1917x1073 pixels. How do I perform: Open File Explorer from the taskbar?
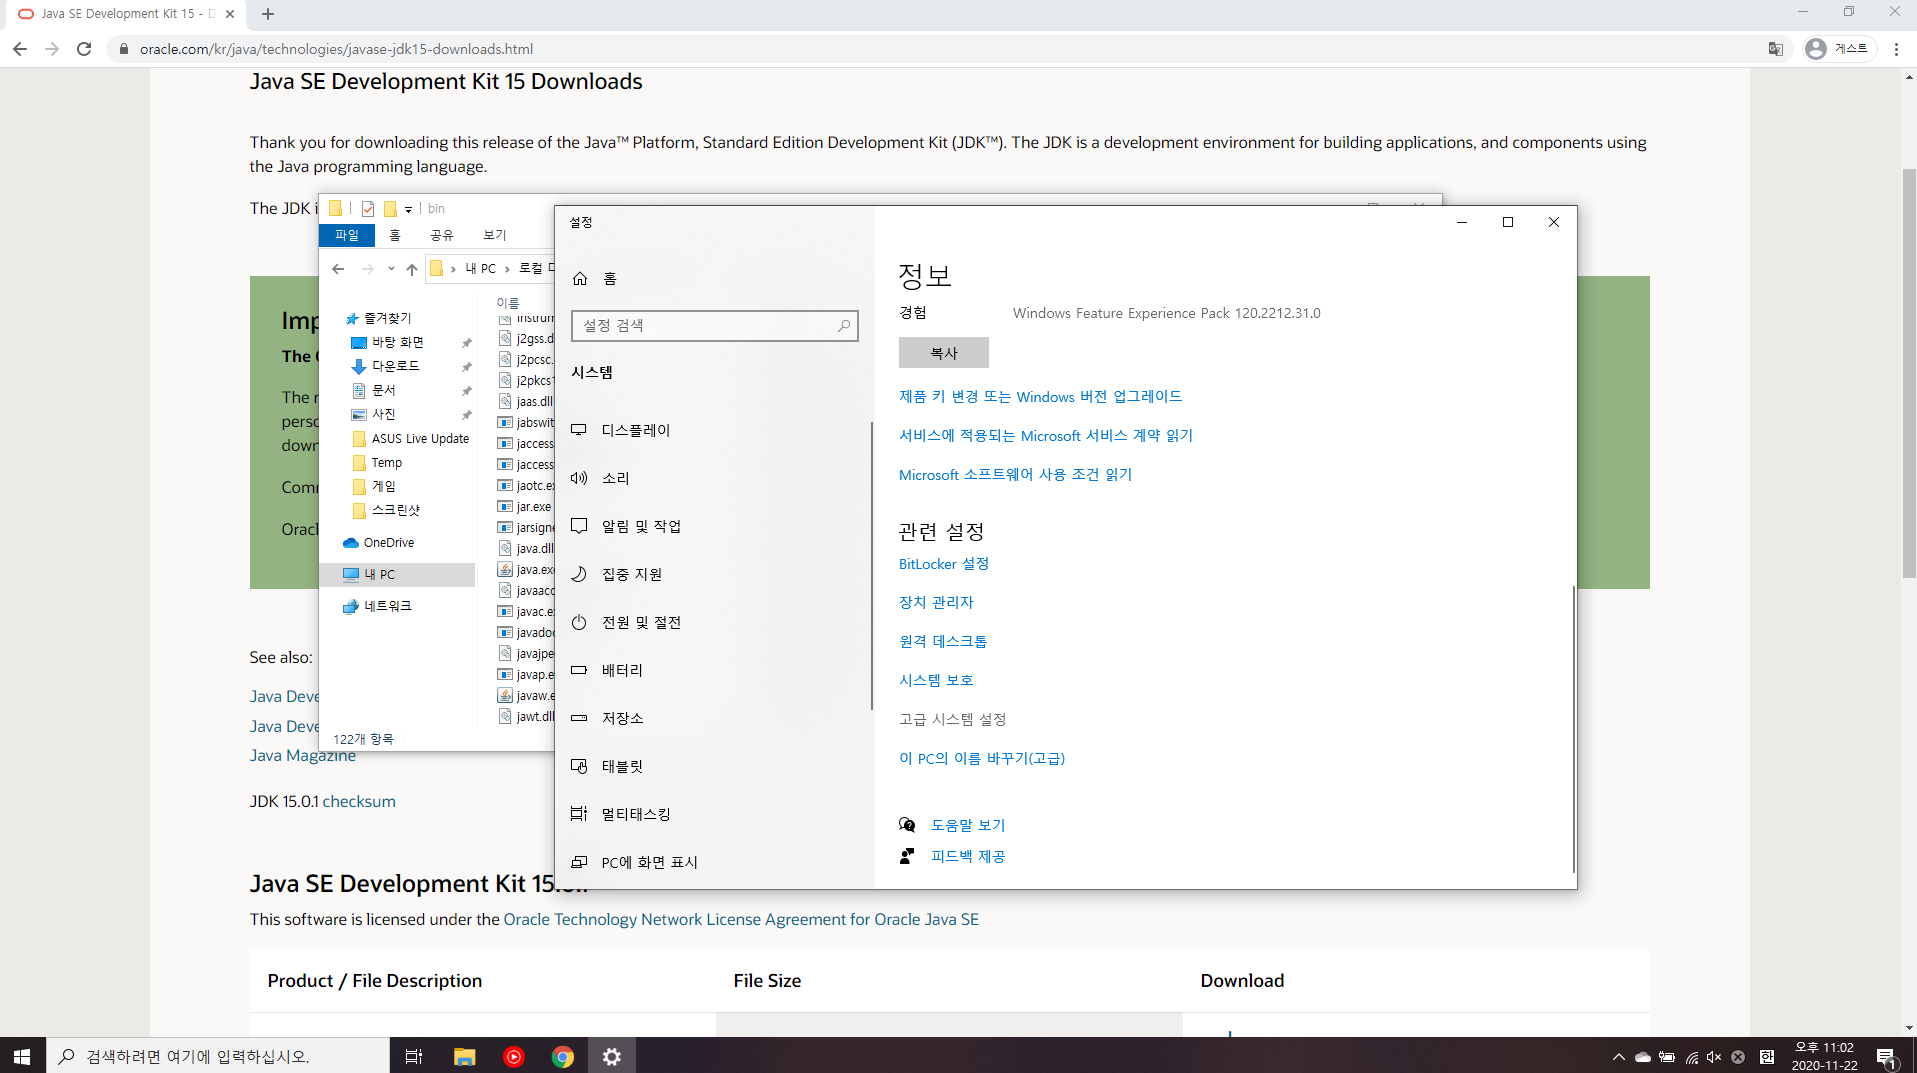tap(464, 1056)
